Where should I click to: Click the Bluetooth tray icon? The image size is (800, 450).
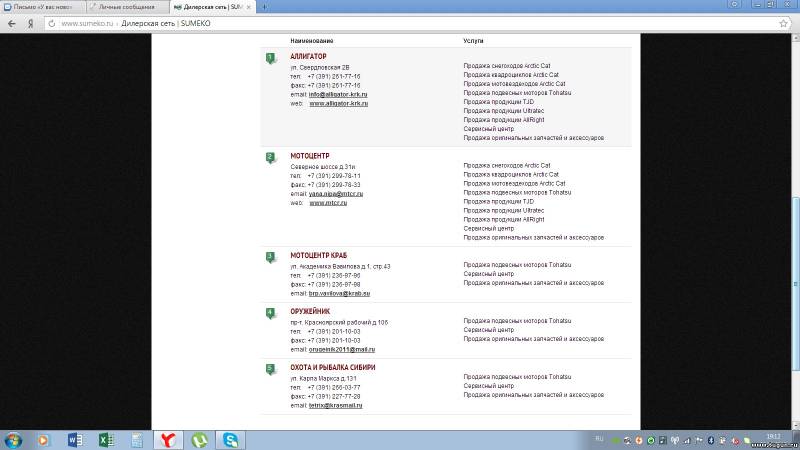coord(711,440)
